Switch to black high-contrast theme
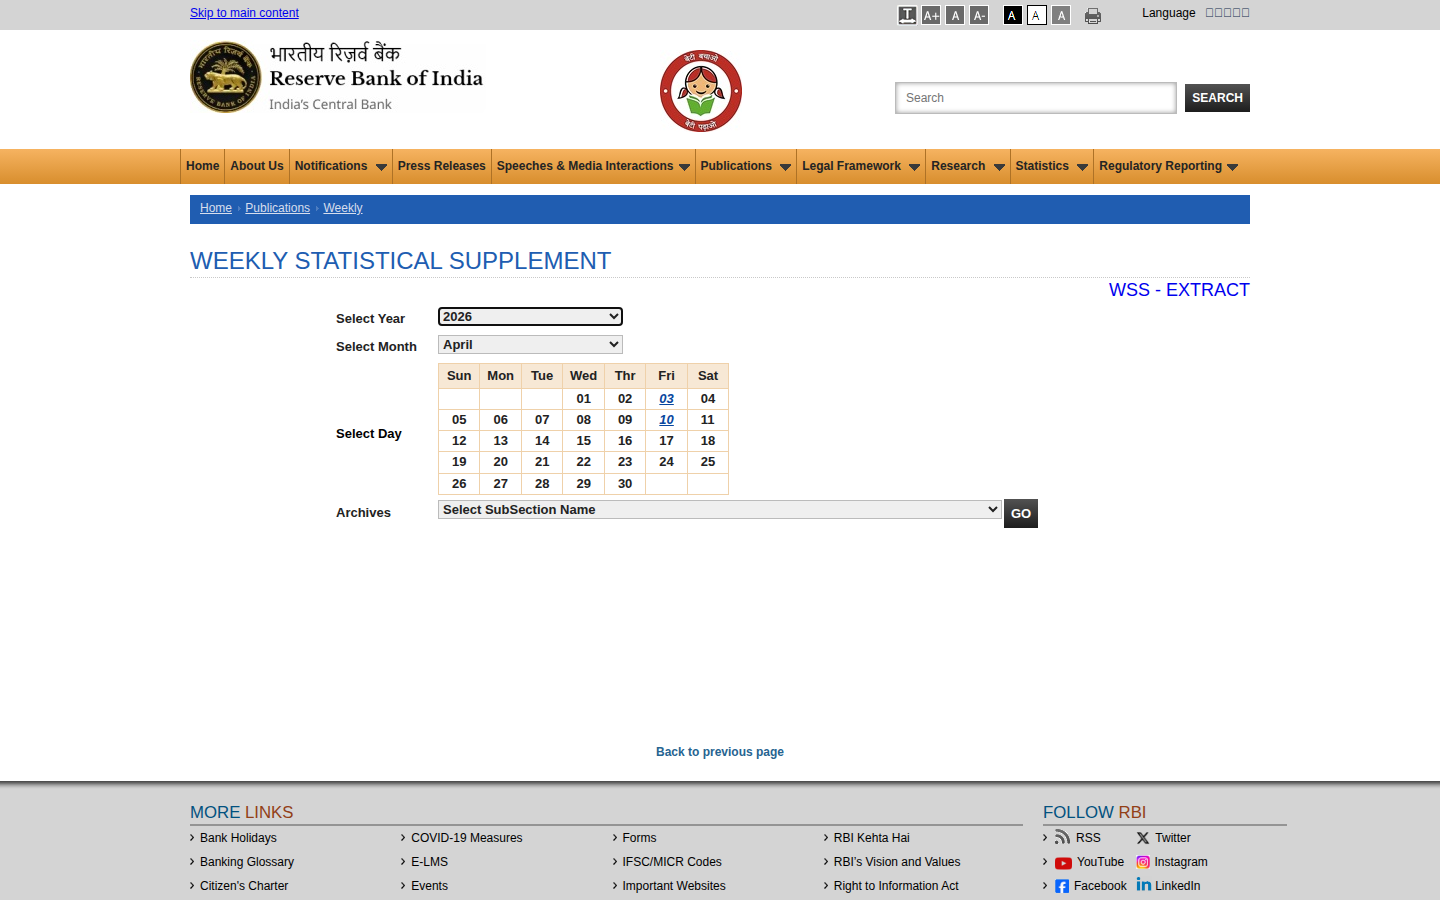The height and width of the screenshot is (900, 1440). tap(1013, 15)
